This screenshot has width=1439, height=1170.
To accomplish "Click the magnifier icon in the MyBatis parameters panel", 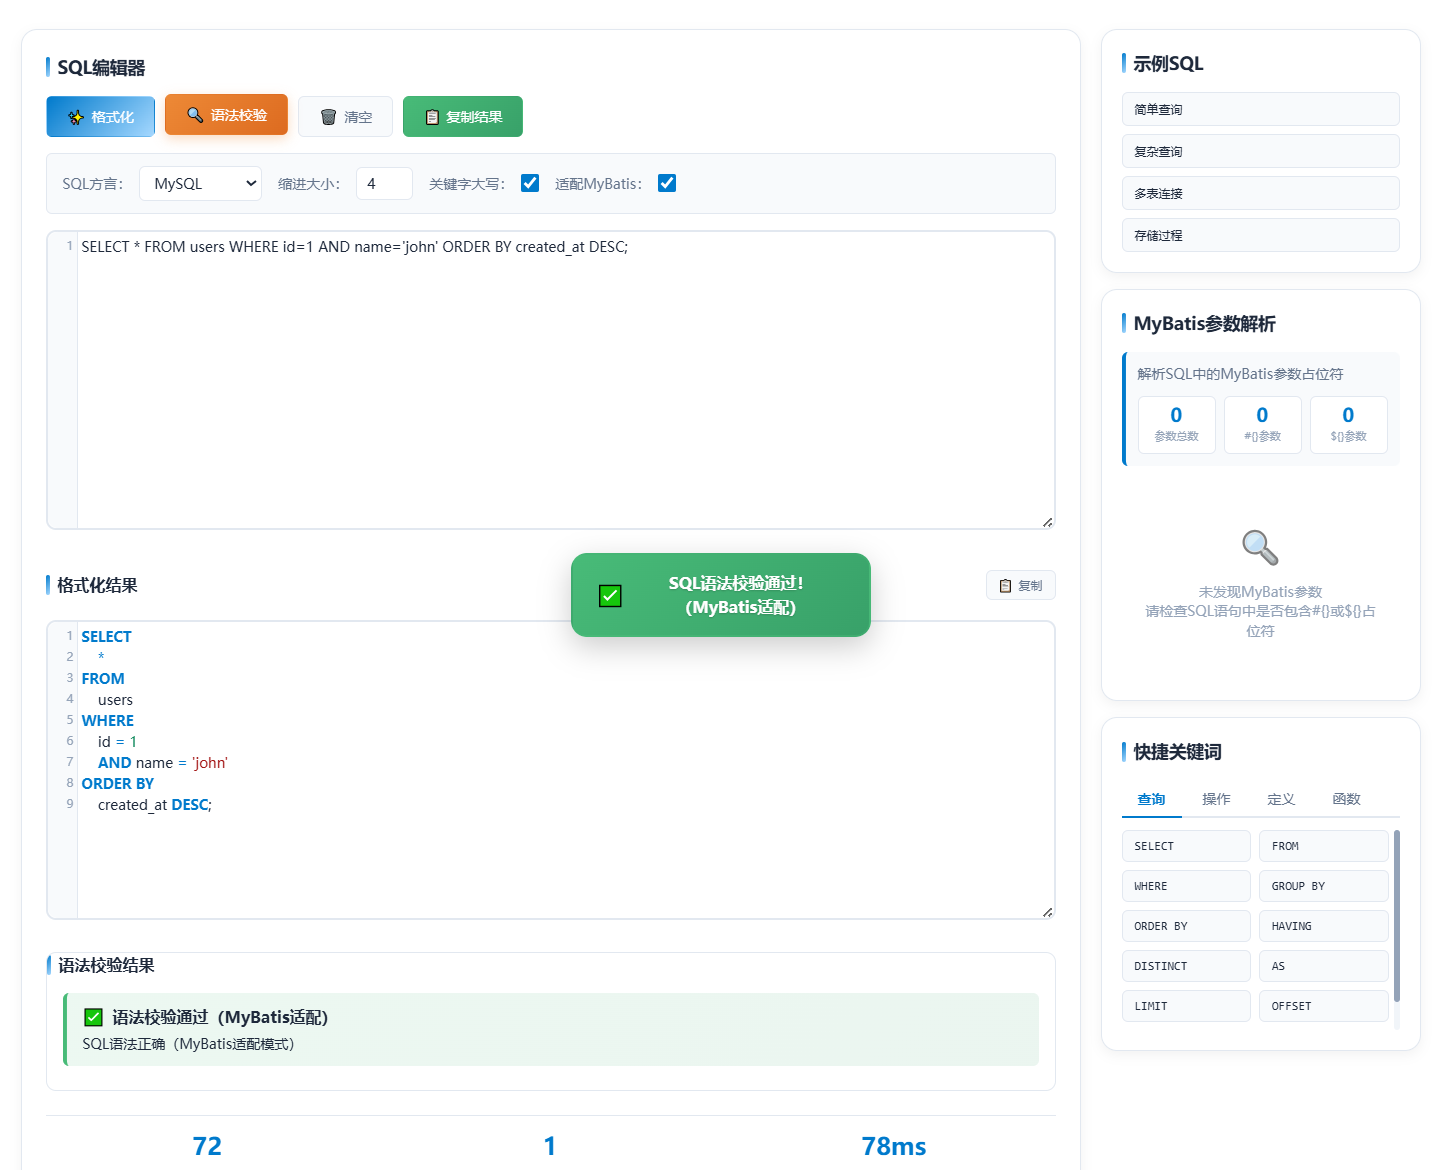I will click(x=1260, y=548).
